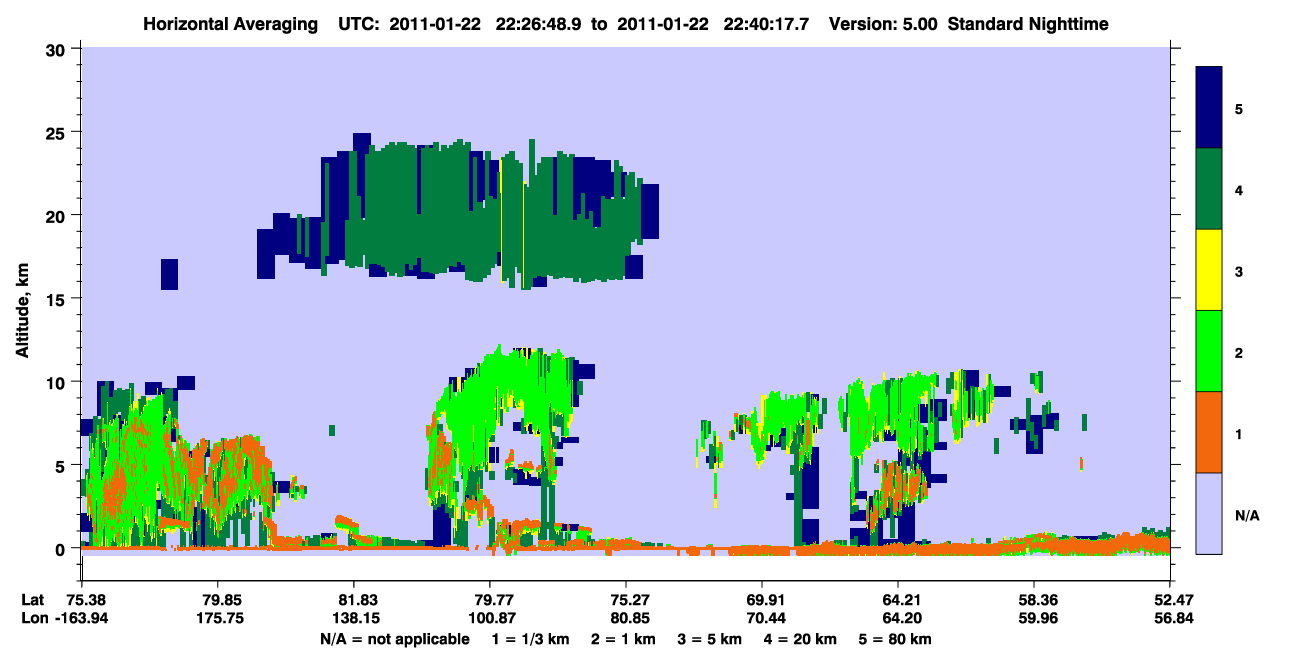The height and width of the screenshot is (667, 1300).
Task: Click longitude value 138.15
Action: tap(354, 618)
